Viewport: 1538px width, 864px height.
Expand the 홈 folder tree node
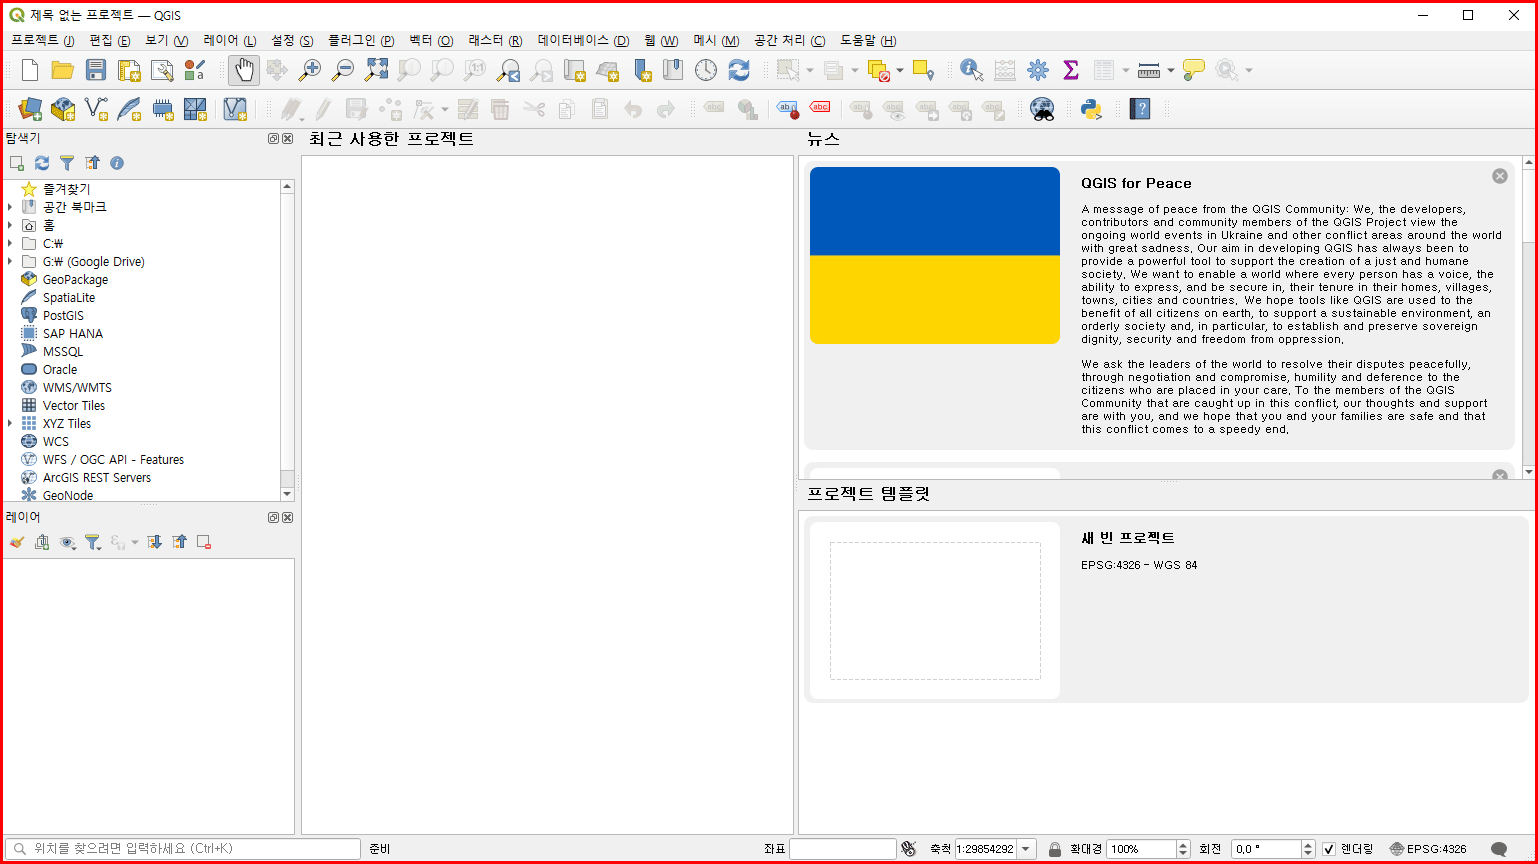click(10, 225)
